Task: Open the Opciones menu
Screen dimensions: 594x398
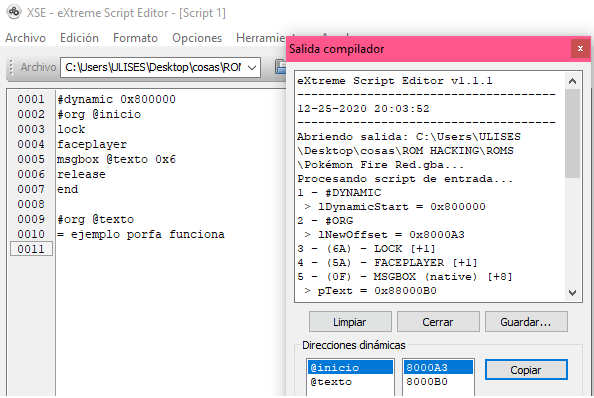Action: [x=197, y=38]
